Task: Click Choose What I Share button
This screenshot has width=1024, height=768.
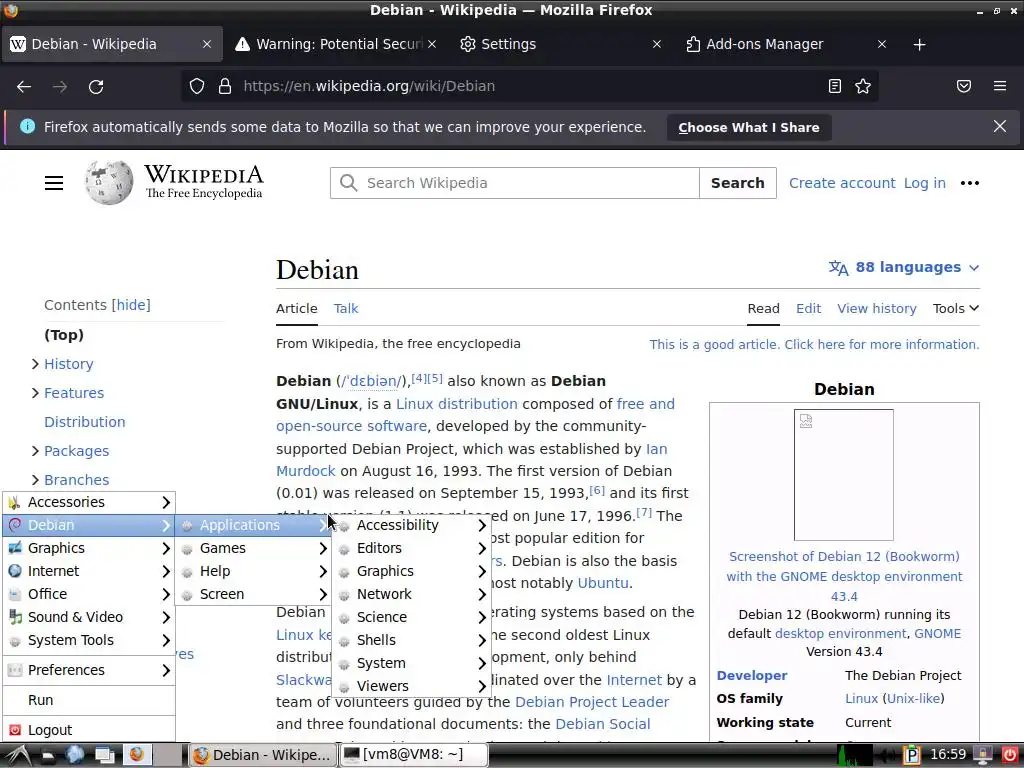Action: pyautogui.click(x=748, y=127)
